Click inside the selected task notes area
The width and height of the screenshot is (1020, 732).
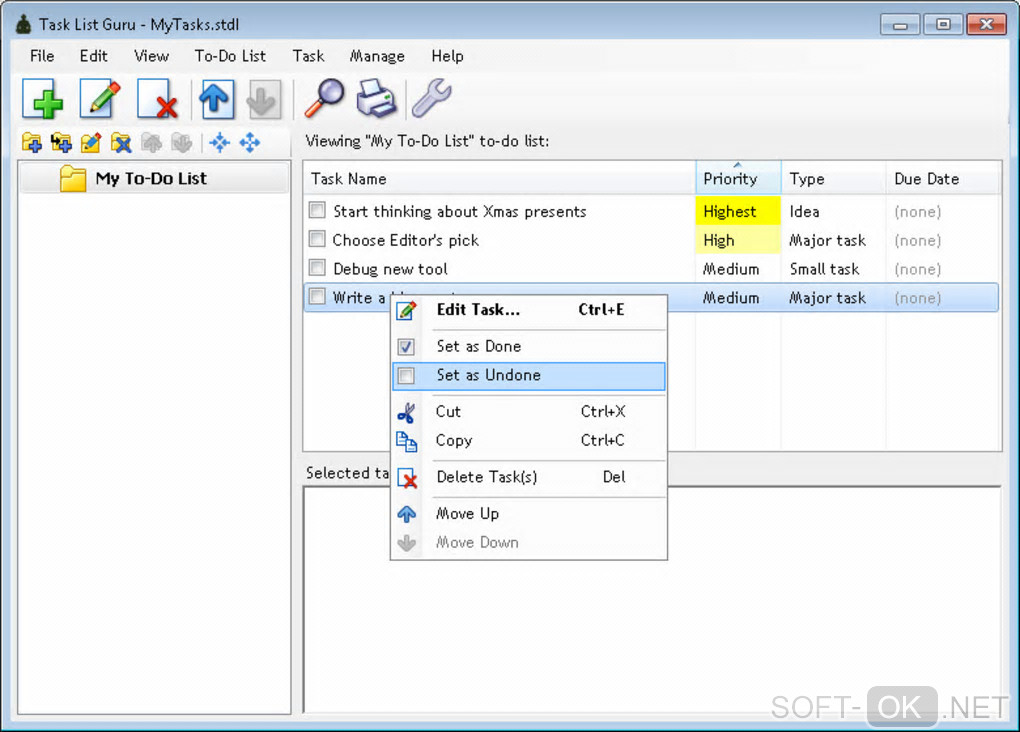click(651, 599)
